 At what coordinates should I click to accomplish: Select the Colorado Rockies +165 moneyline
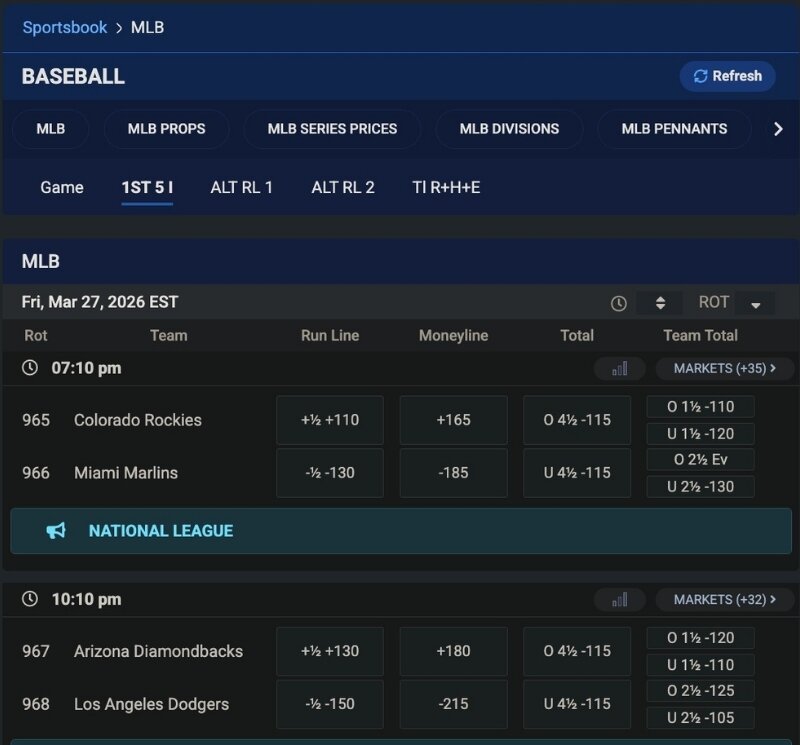[x=453, y=420]
